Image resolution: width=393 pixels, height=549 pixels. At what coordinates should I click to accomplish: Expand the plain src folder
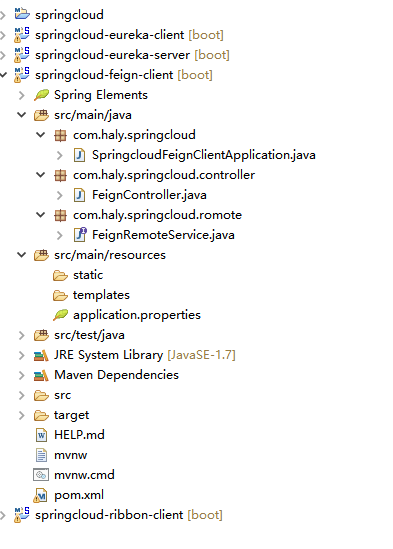(x=22, y=395)
